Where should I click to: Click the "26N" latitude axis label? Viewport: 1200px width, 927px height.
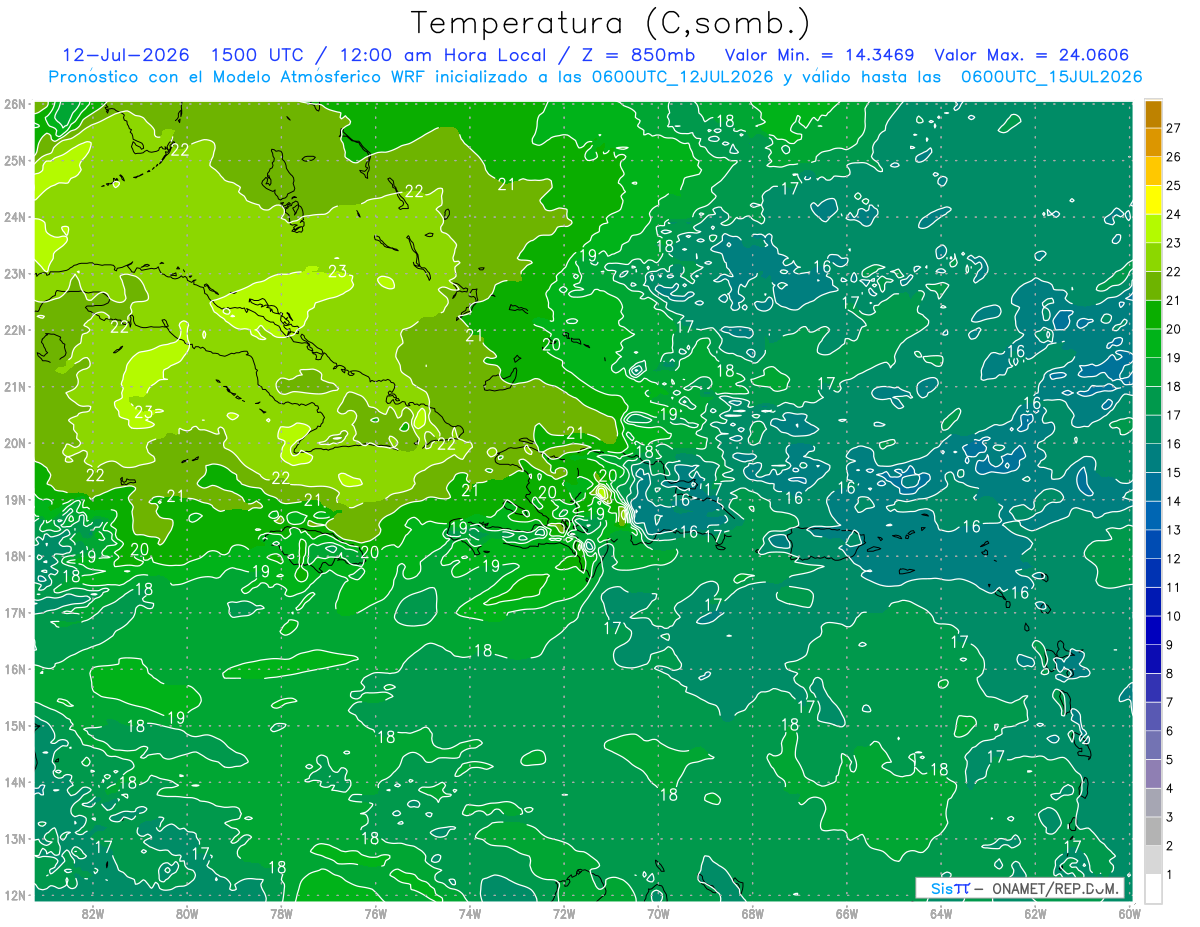click(x=14, y=104)
